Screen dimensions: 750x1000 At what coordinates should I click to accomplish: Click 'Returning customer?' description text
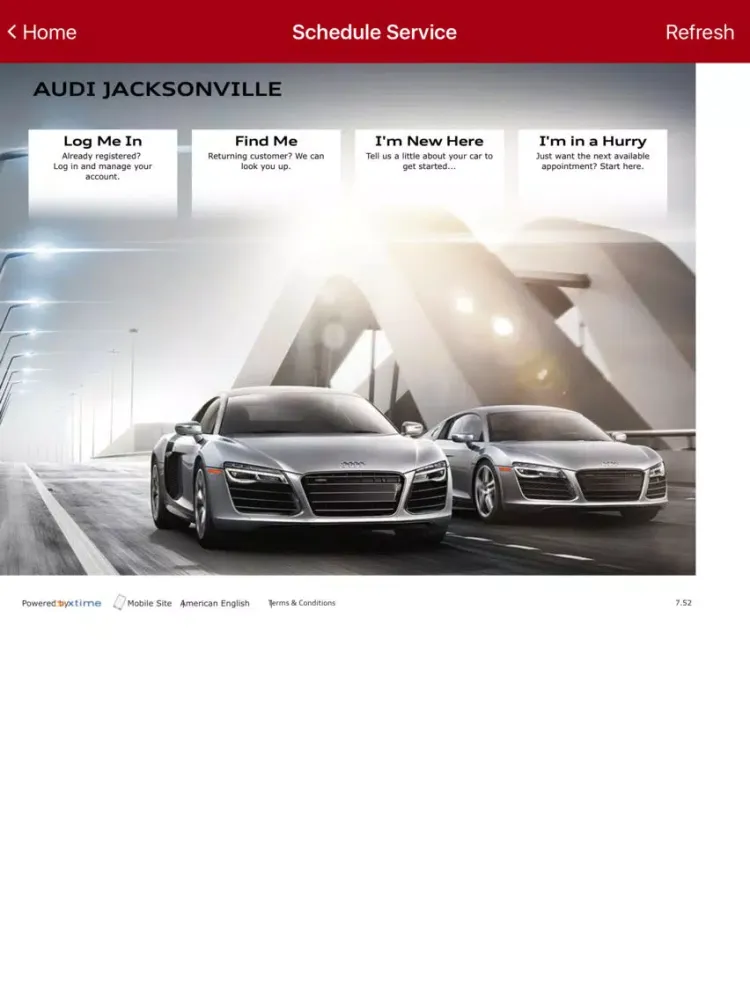click(x=266, y=161)
